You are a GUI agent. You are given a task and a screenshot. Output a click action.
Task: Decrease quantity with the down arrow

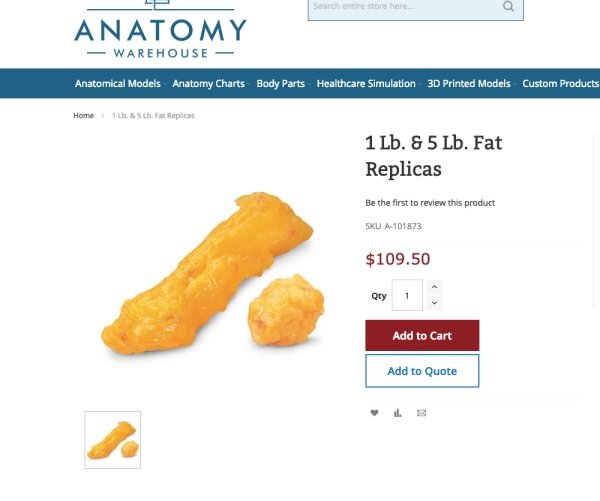434,303
